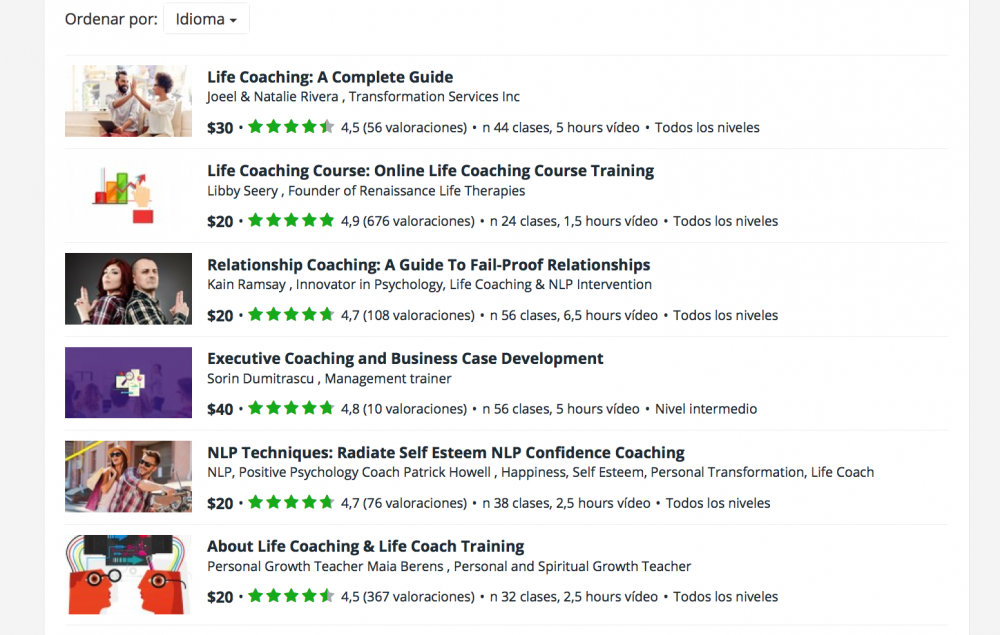This screenshot has width=1000, height=635.
Task: Open NLP Techniques: Radiate Self Esteem course
Action: pyautogui.click(x=446, y=453)
